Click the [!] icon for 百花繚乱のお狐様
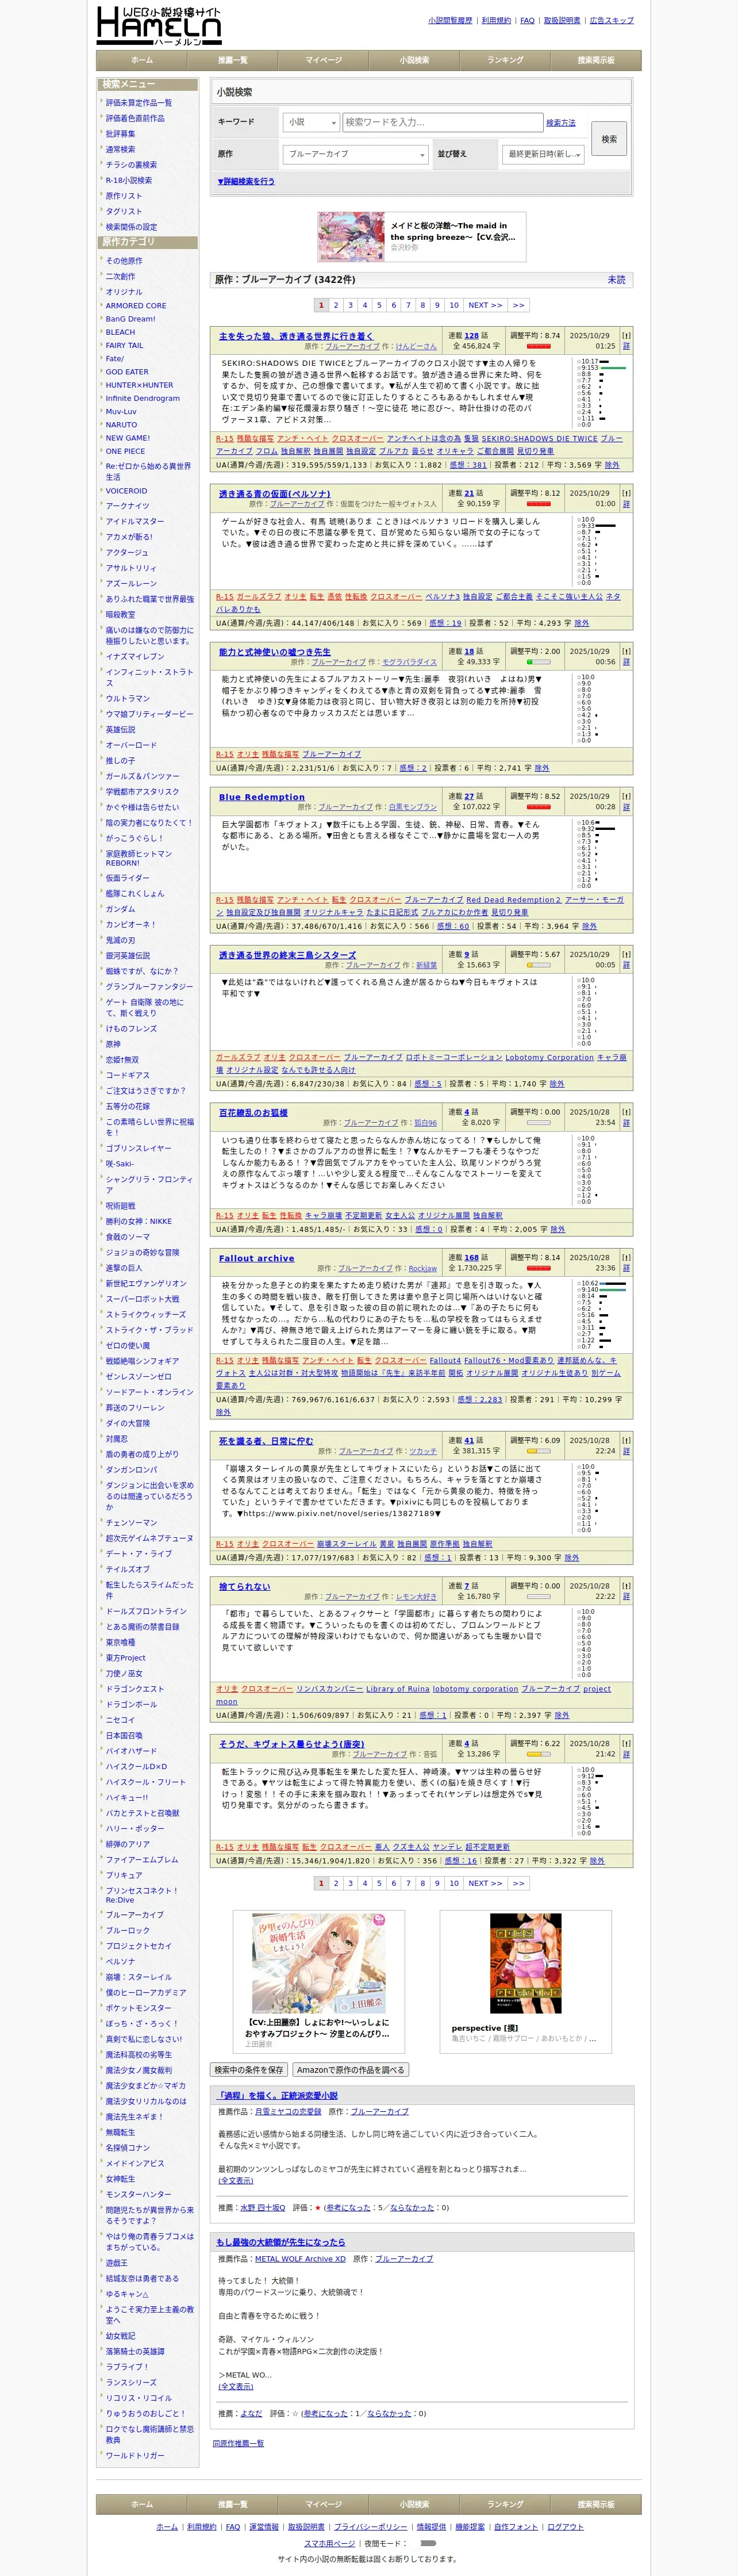 [x=626, y=1112]
